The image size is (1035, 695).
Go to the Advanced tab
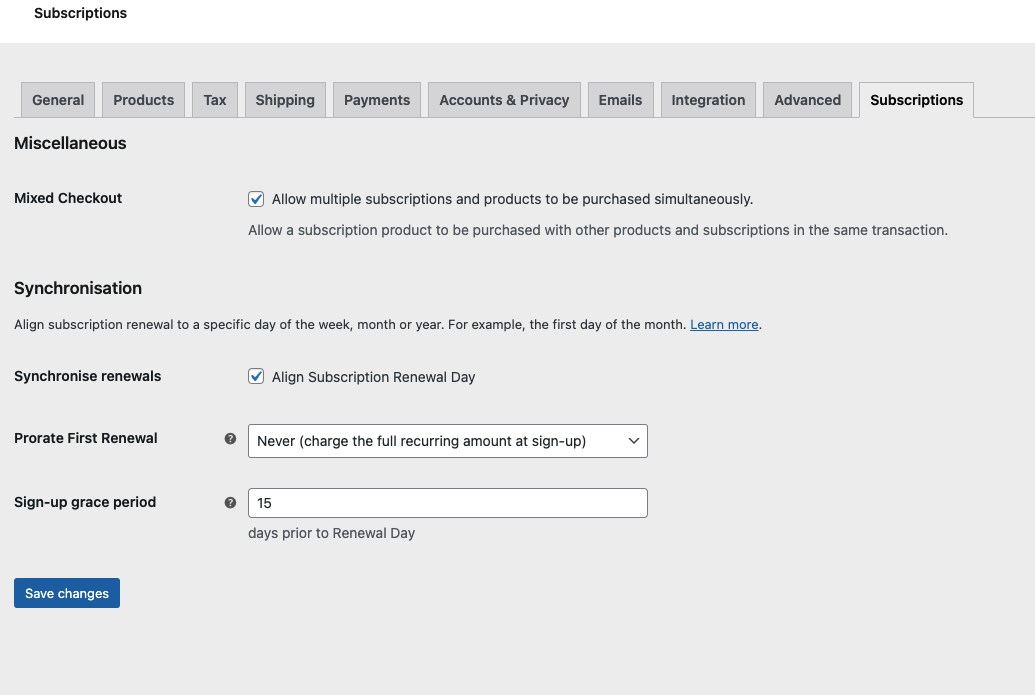tap(807, 100)
